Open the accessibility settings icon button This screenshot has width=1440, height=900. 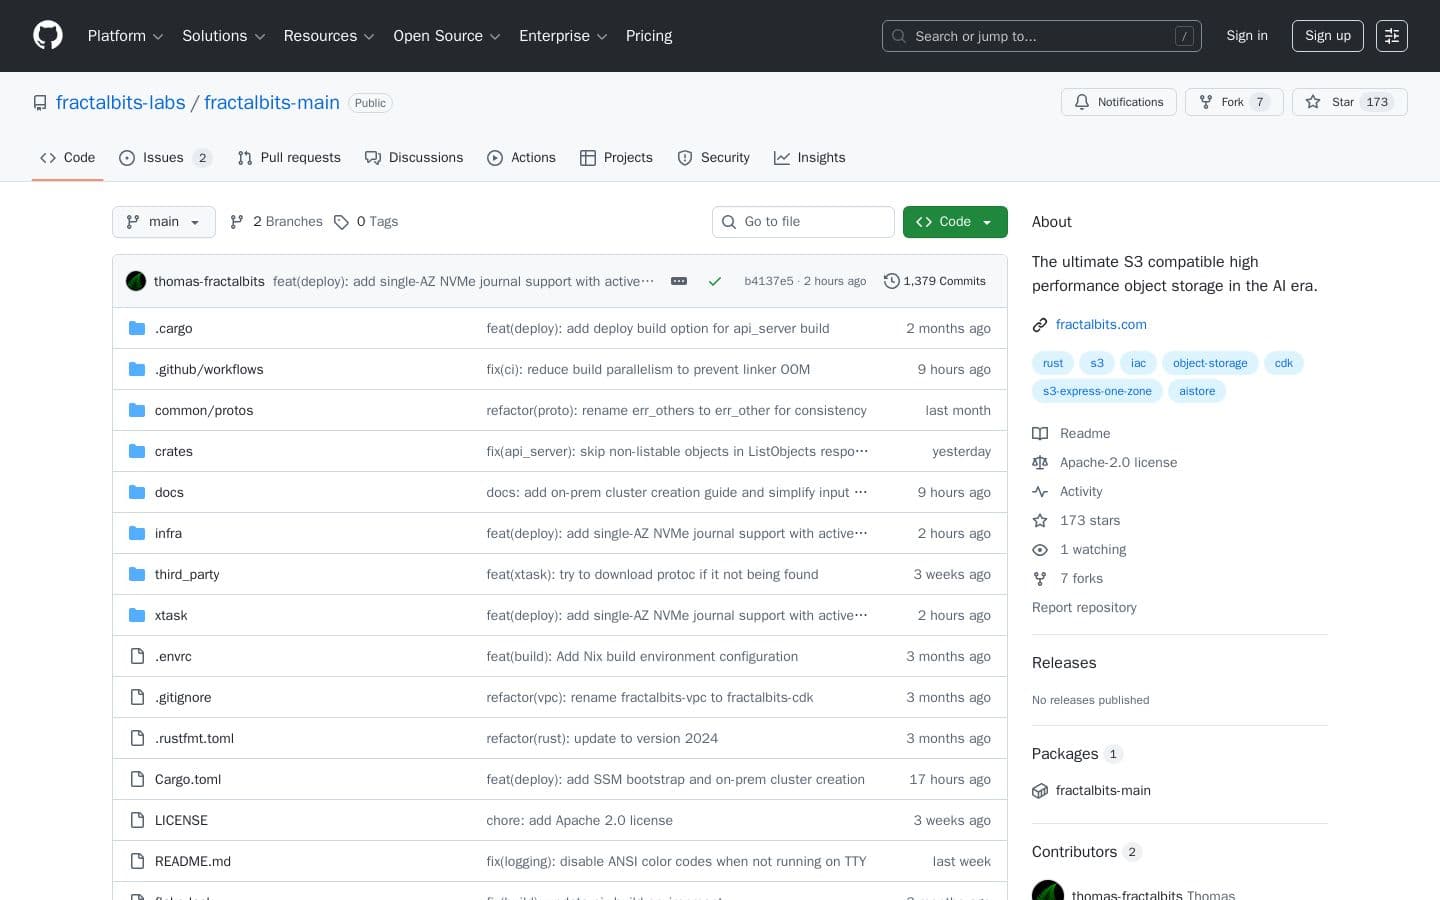[1392, 36]
